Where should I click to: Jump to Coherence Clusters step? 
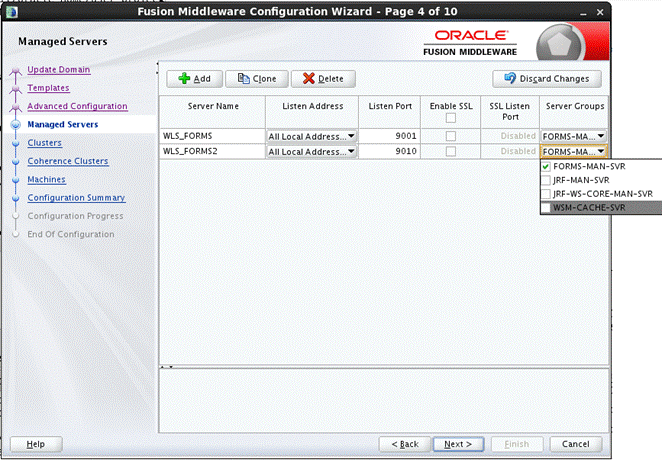point(68,161)
